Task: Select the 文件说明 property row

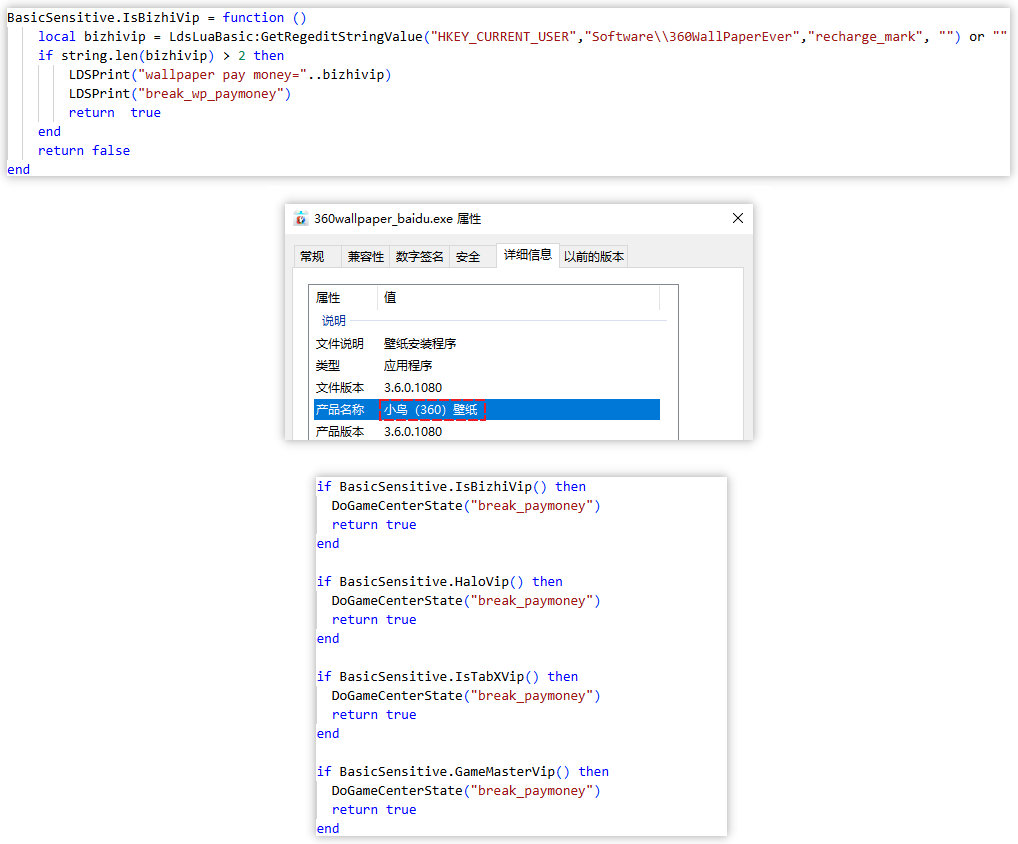Action: [x=340, y=344]
